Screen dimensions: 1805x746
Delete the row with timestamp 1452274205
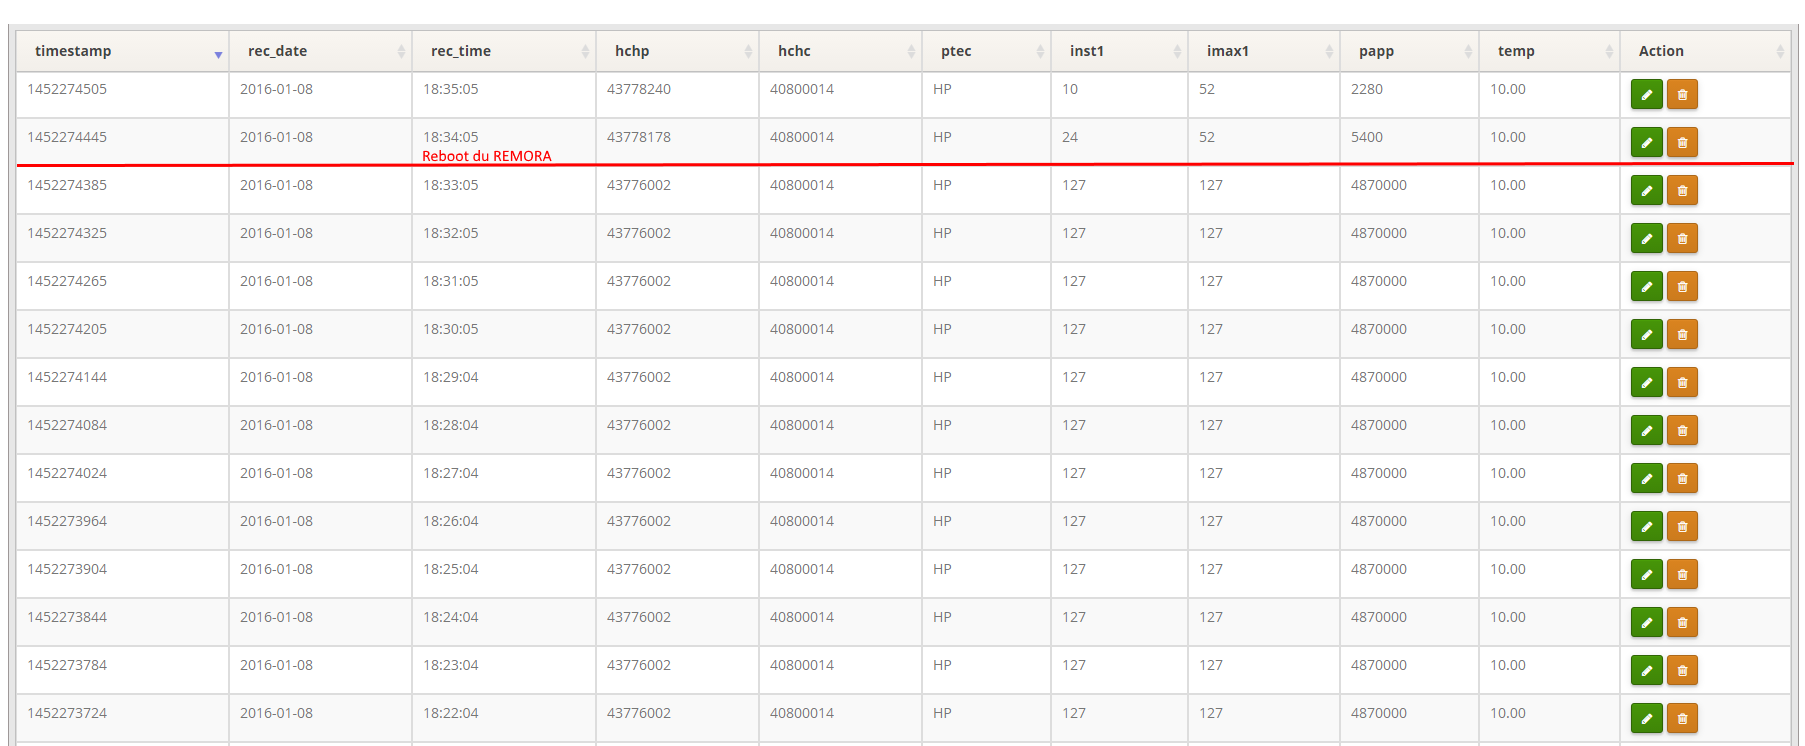tap(1682, 334)
